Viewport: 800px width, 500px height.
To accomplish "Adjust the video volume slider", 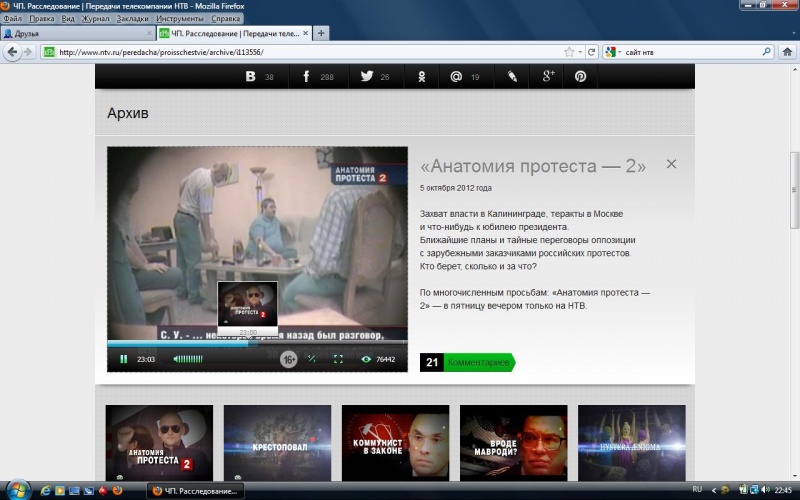I will click(x=187, y=359).
